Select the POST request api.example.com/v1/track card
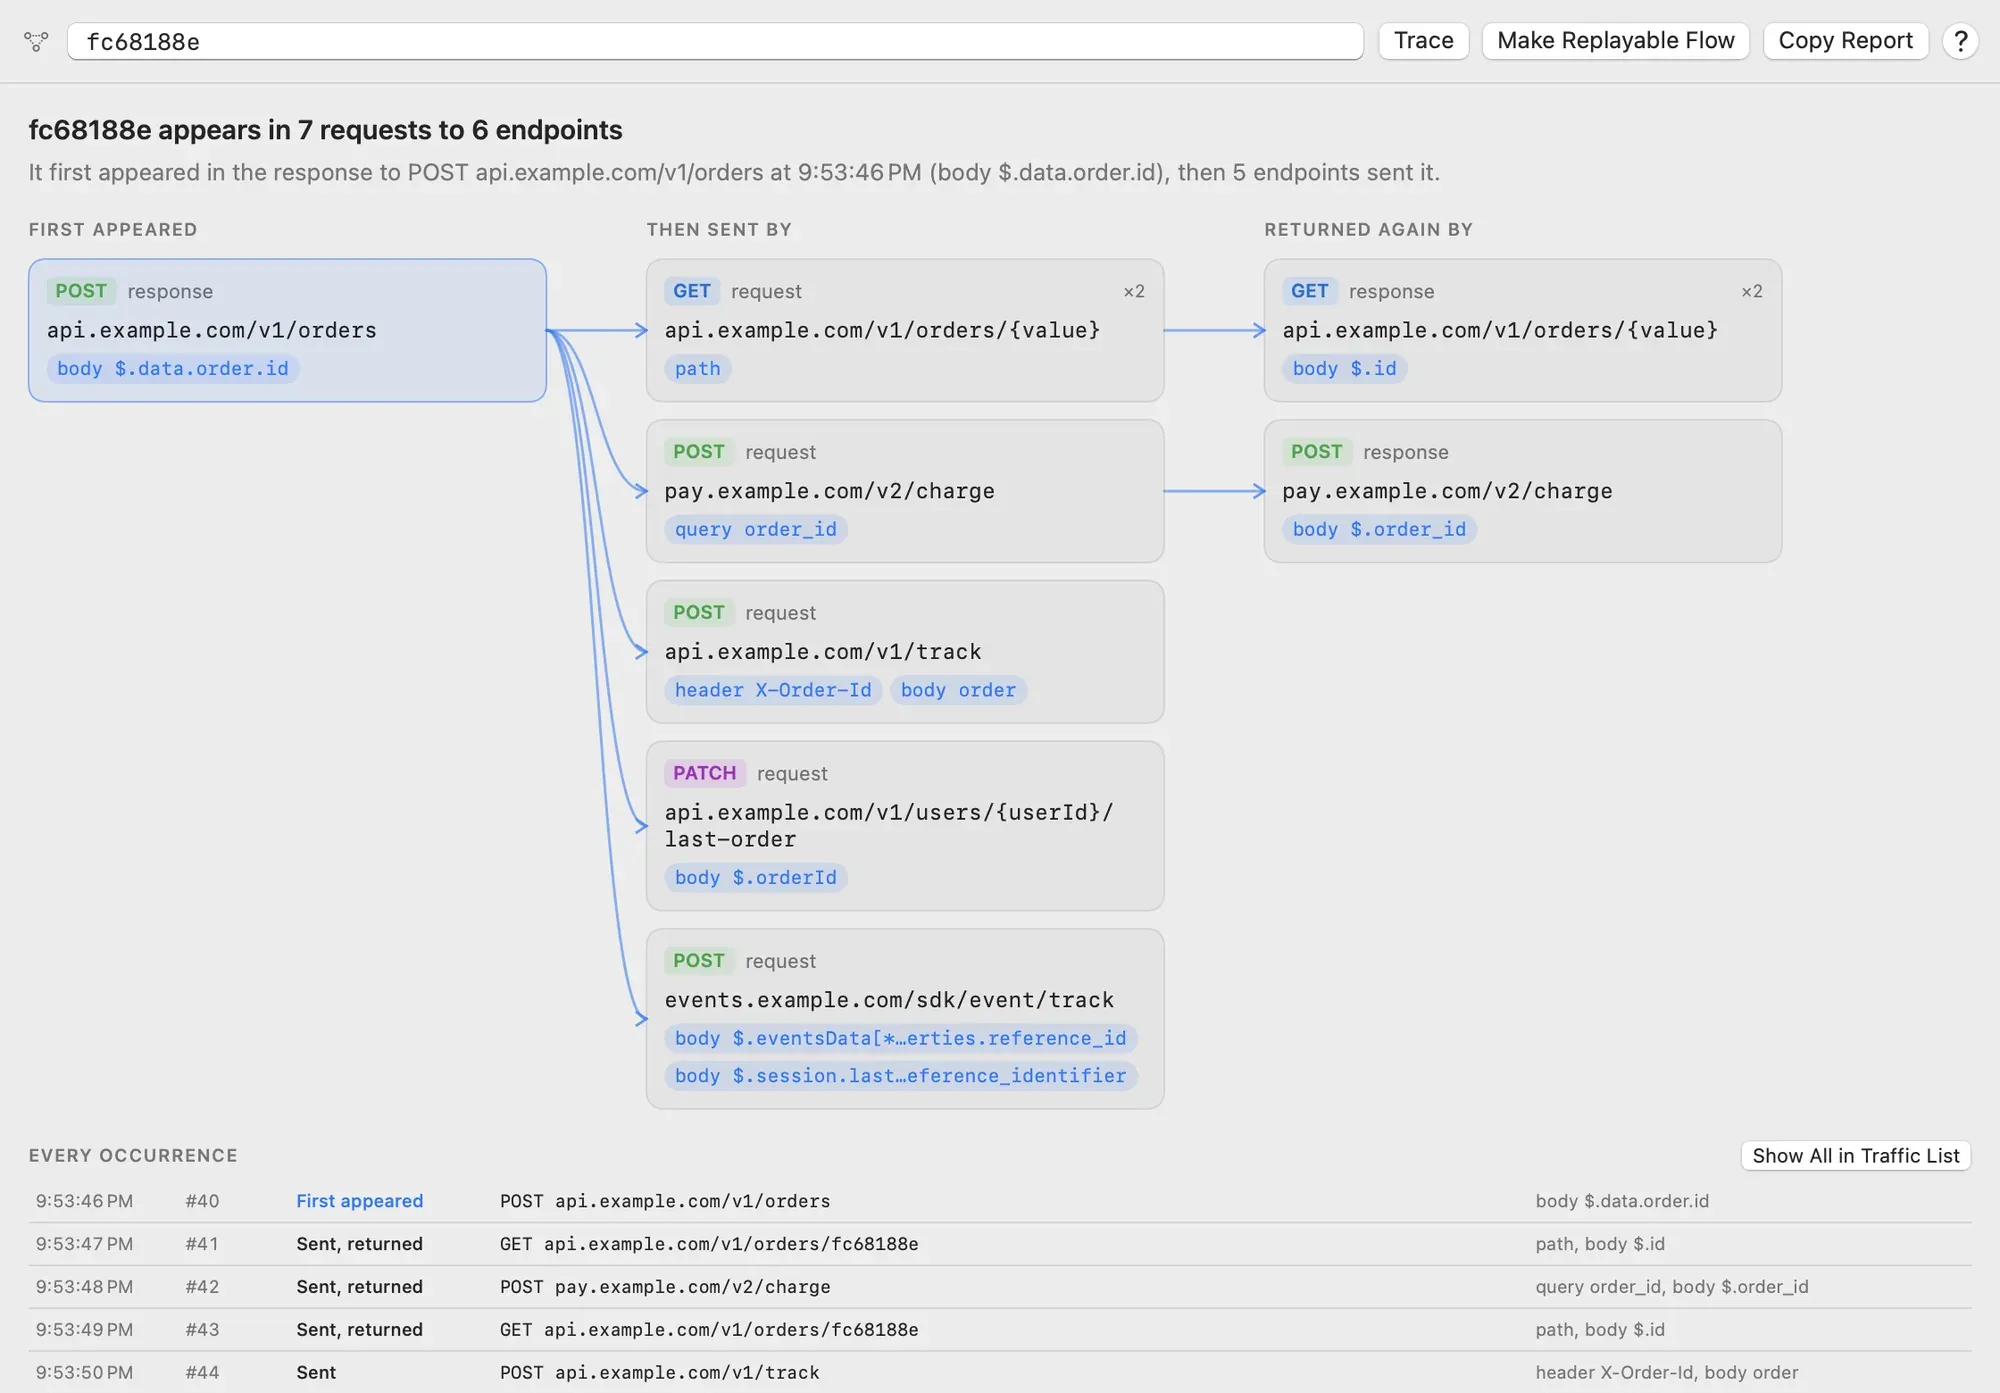2000x1393 pixels. coord(905,652)
